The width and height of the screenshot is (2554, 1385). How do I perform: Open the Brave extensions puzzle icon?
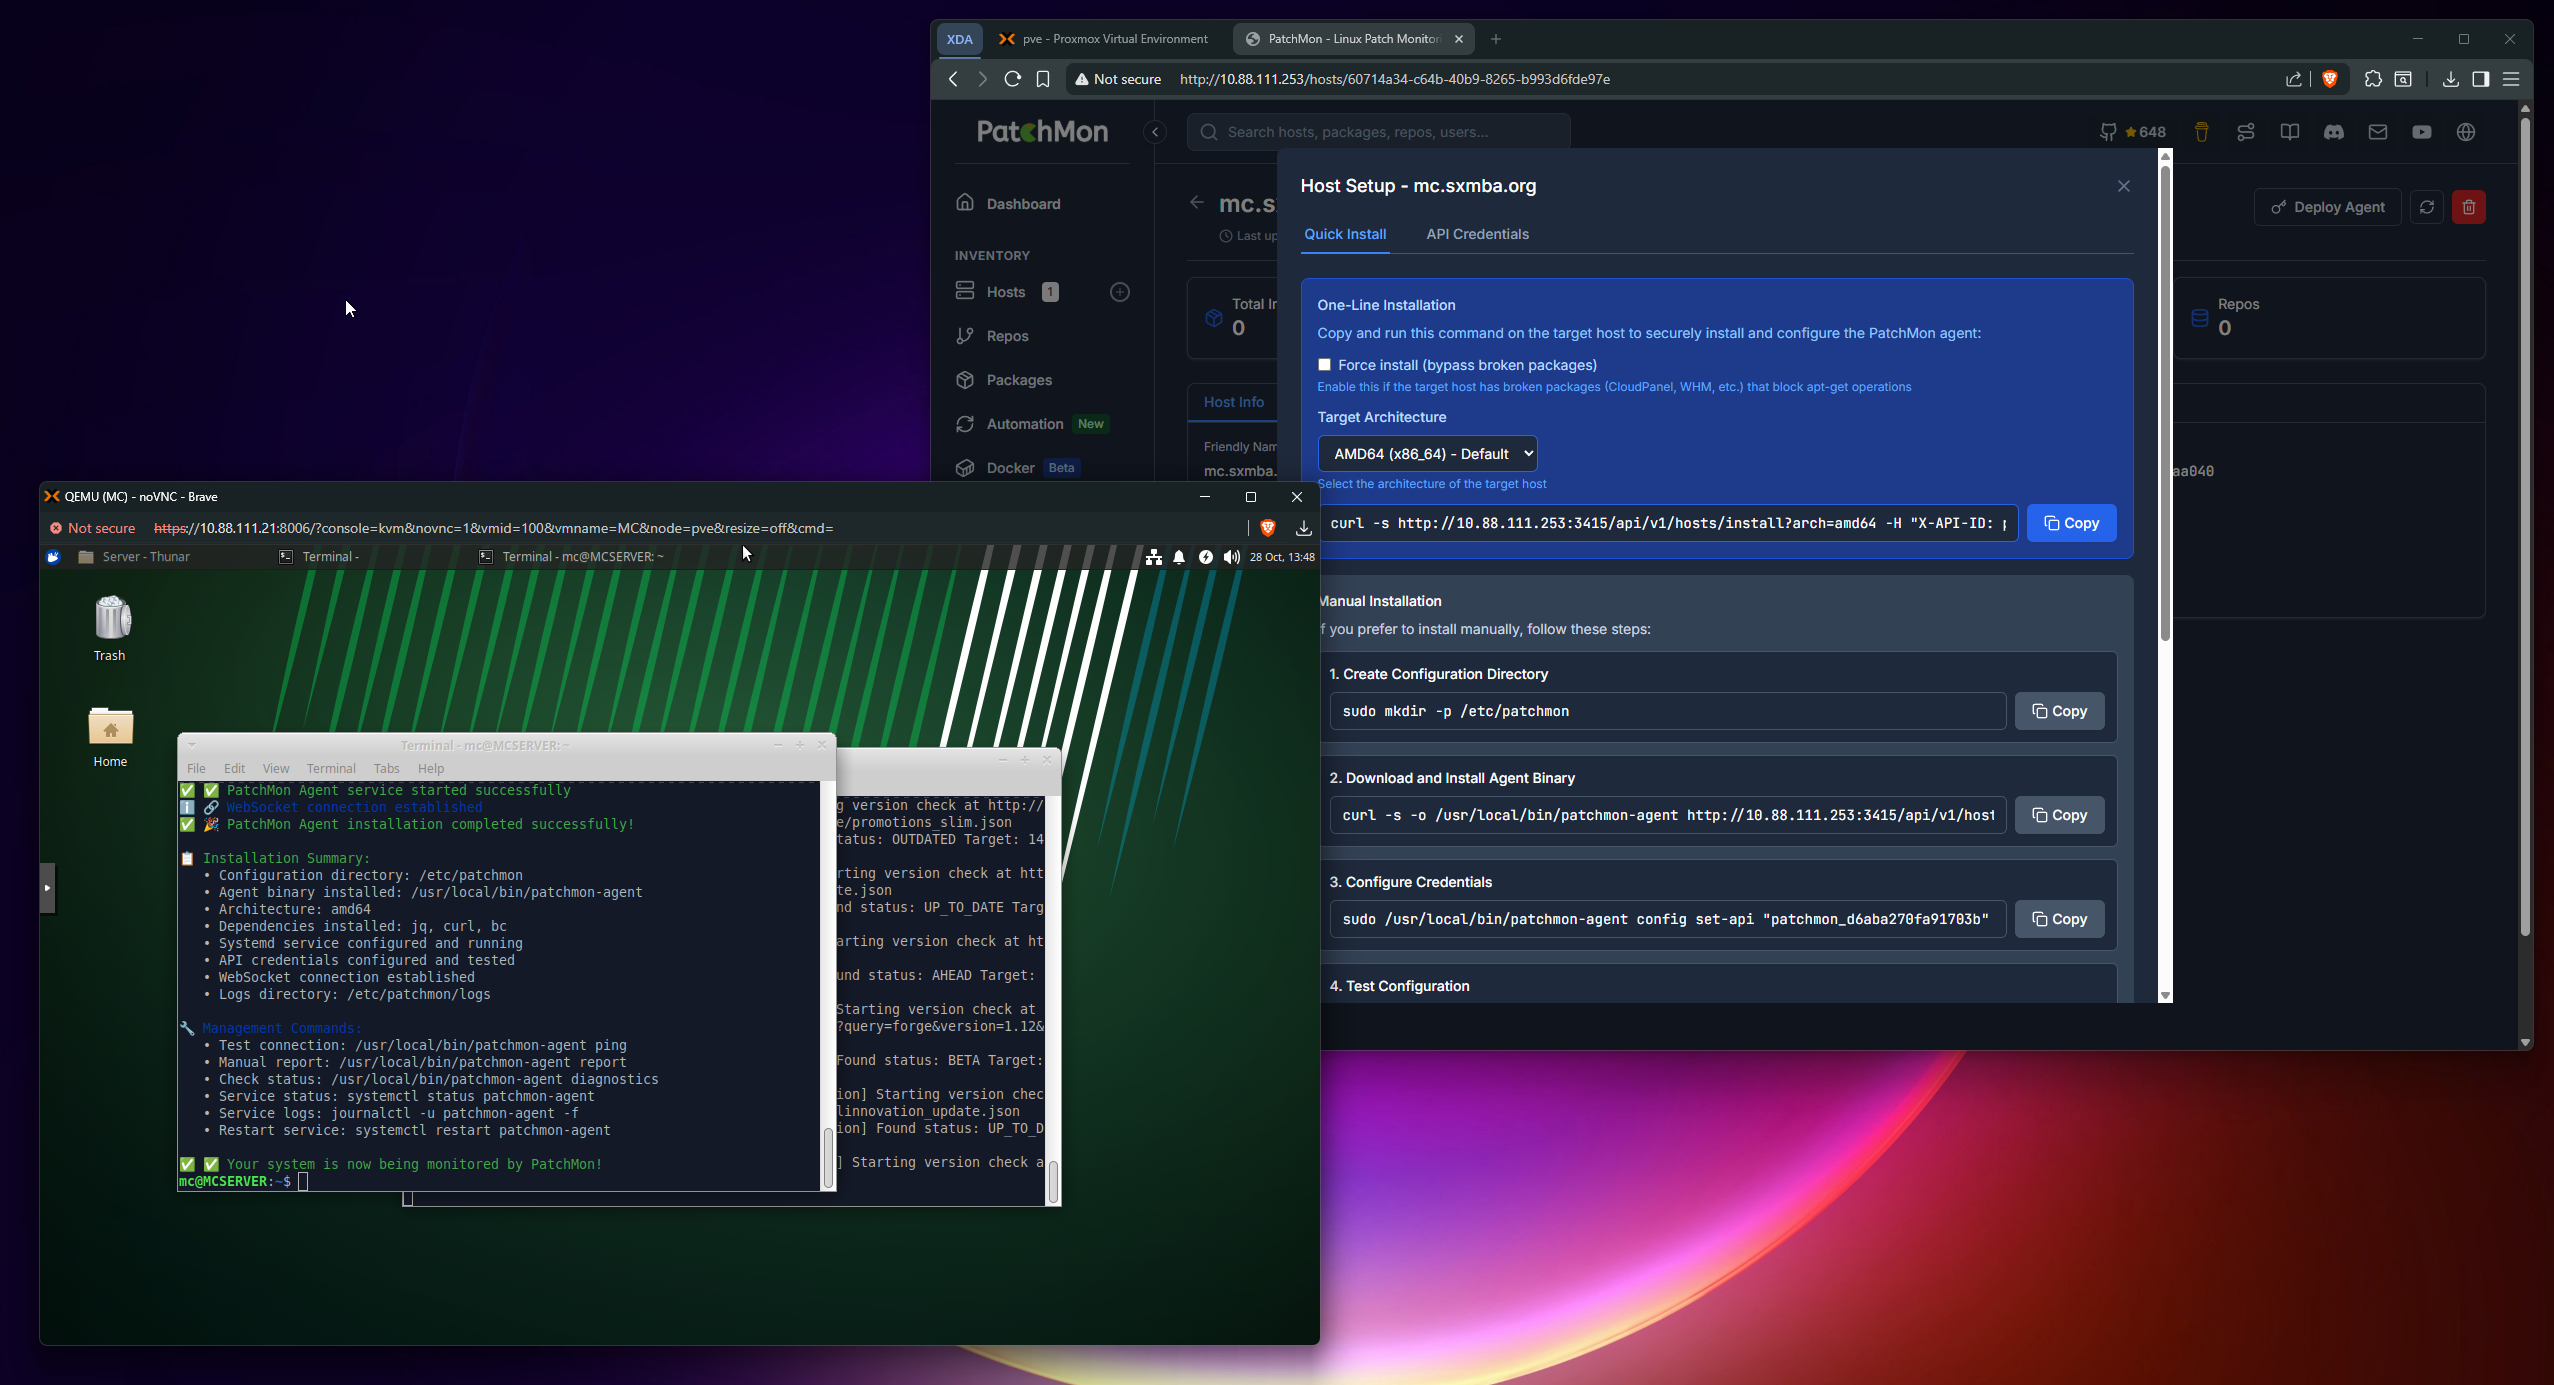pos(2373,79)
